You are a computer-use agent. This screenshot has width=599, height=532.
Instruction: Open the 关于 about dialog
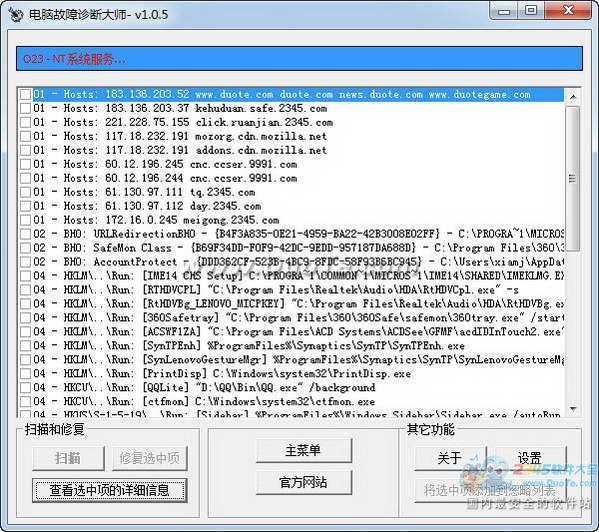450,458
